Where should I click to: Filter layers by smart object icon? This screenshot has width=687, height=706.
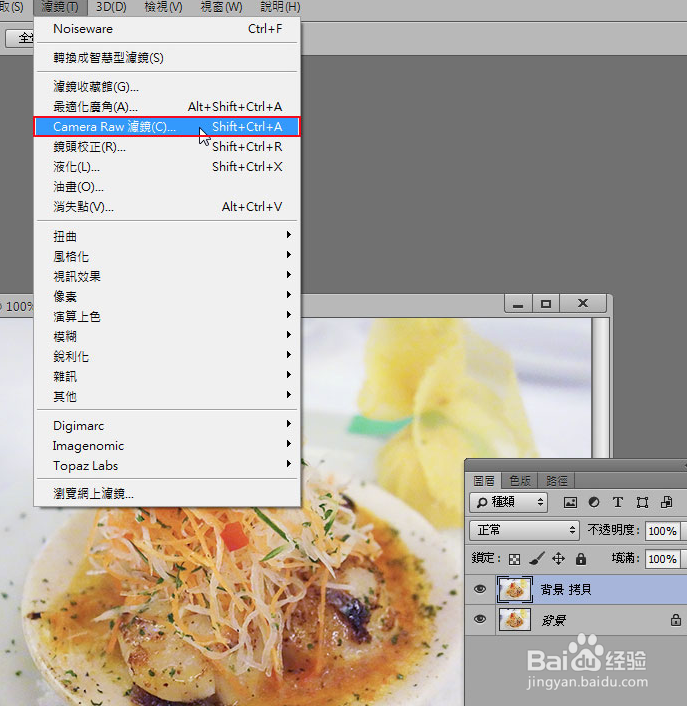[x=666, y=502]
